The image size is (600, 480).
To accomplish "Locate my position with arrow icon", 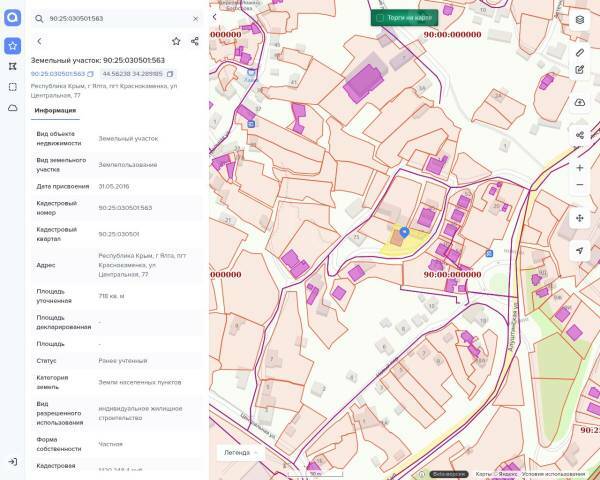I will tap(580, 251).
